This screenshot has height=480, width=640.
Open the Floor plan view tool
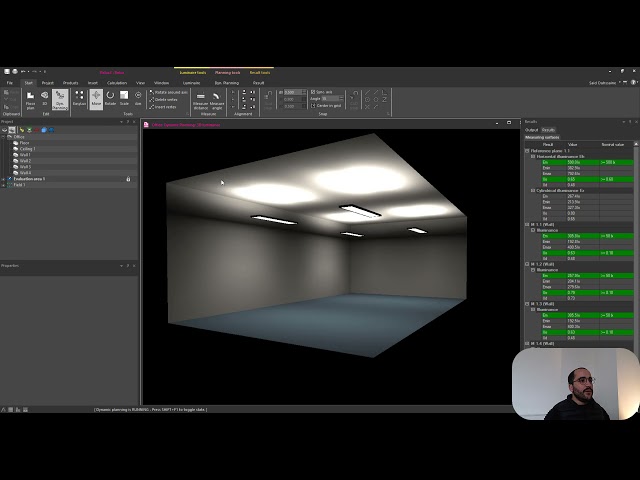coord(30,100)
